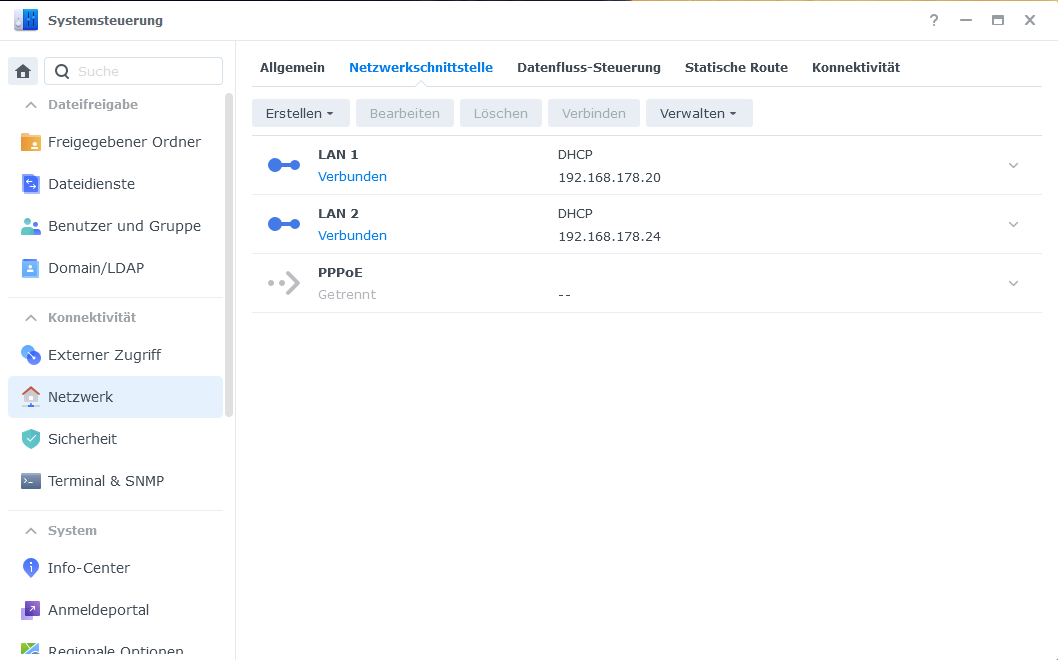This screenshot has height=660, width=1058.
Task: Click the Bearbeiten button
Action: tap(405, 113)
